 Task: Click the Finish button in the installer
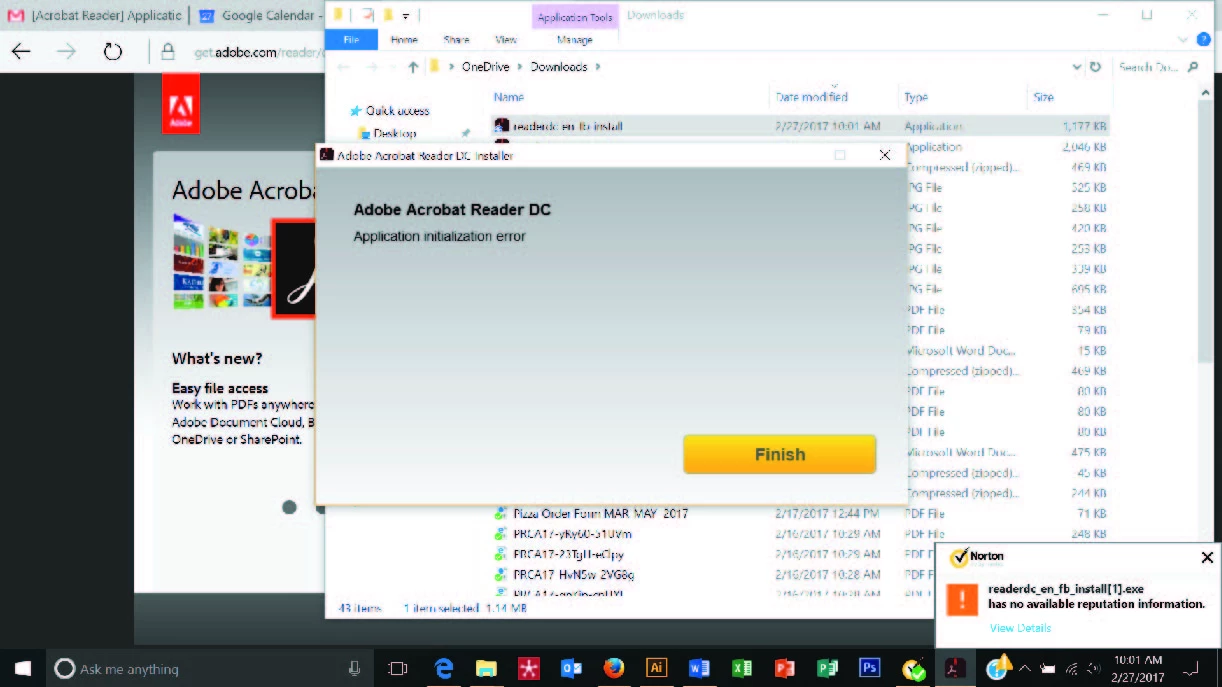point(780,454)
